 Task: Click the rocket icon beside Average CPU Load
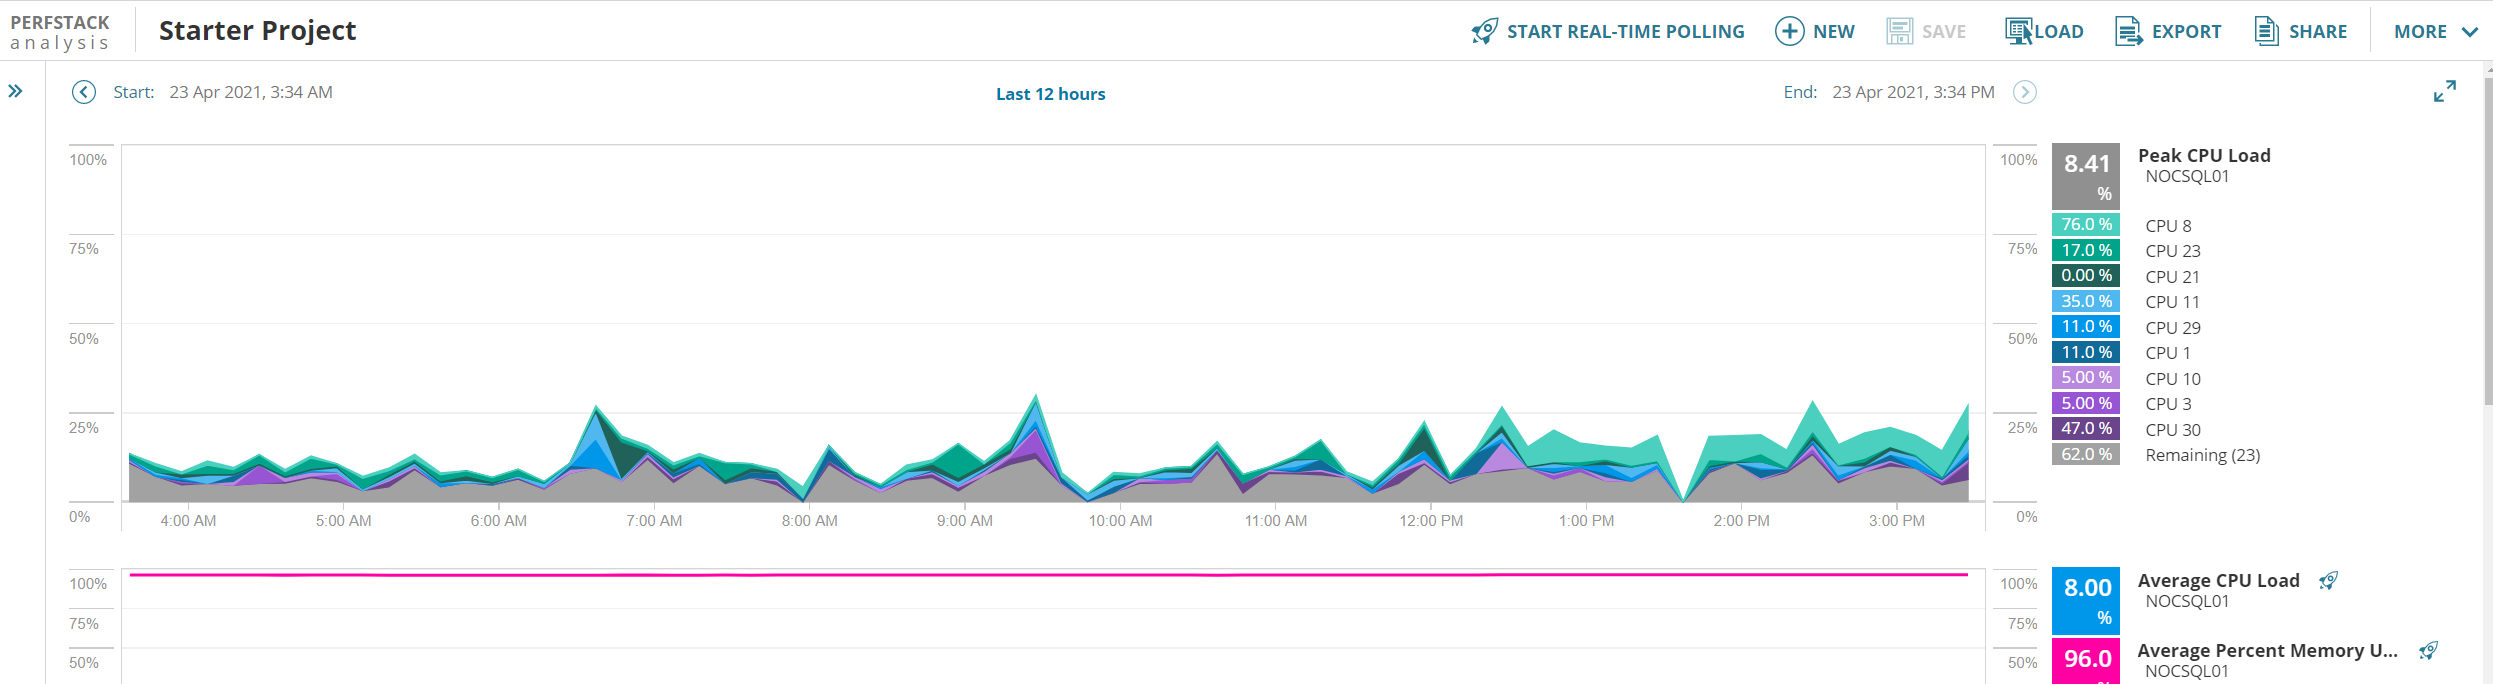coord(2328,581)
